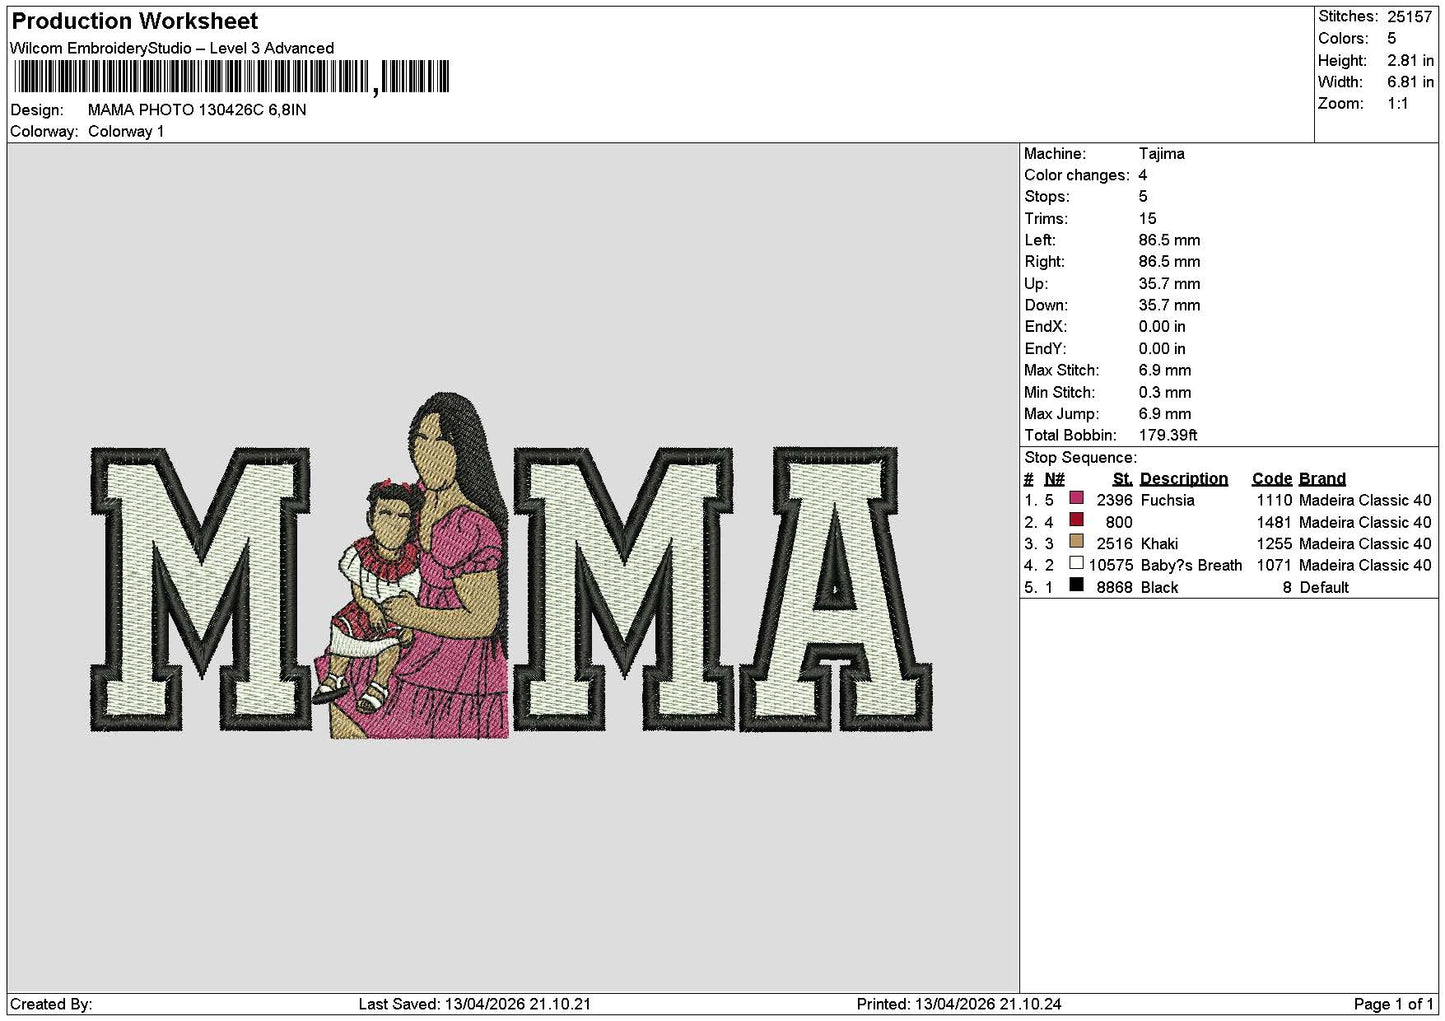
Task: Click 'Last Saved: 13/04/2026 21.10.21' footer text
Action: click(x=474, y=1004)
